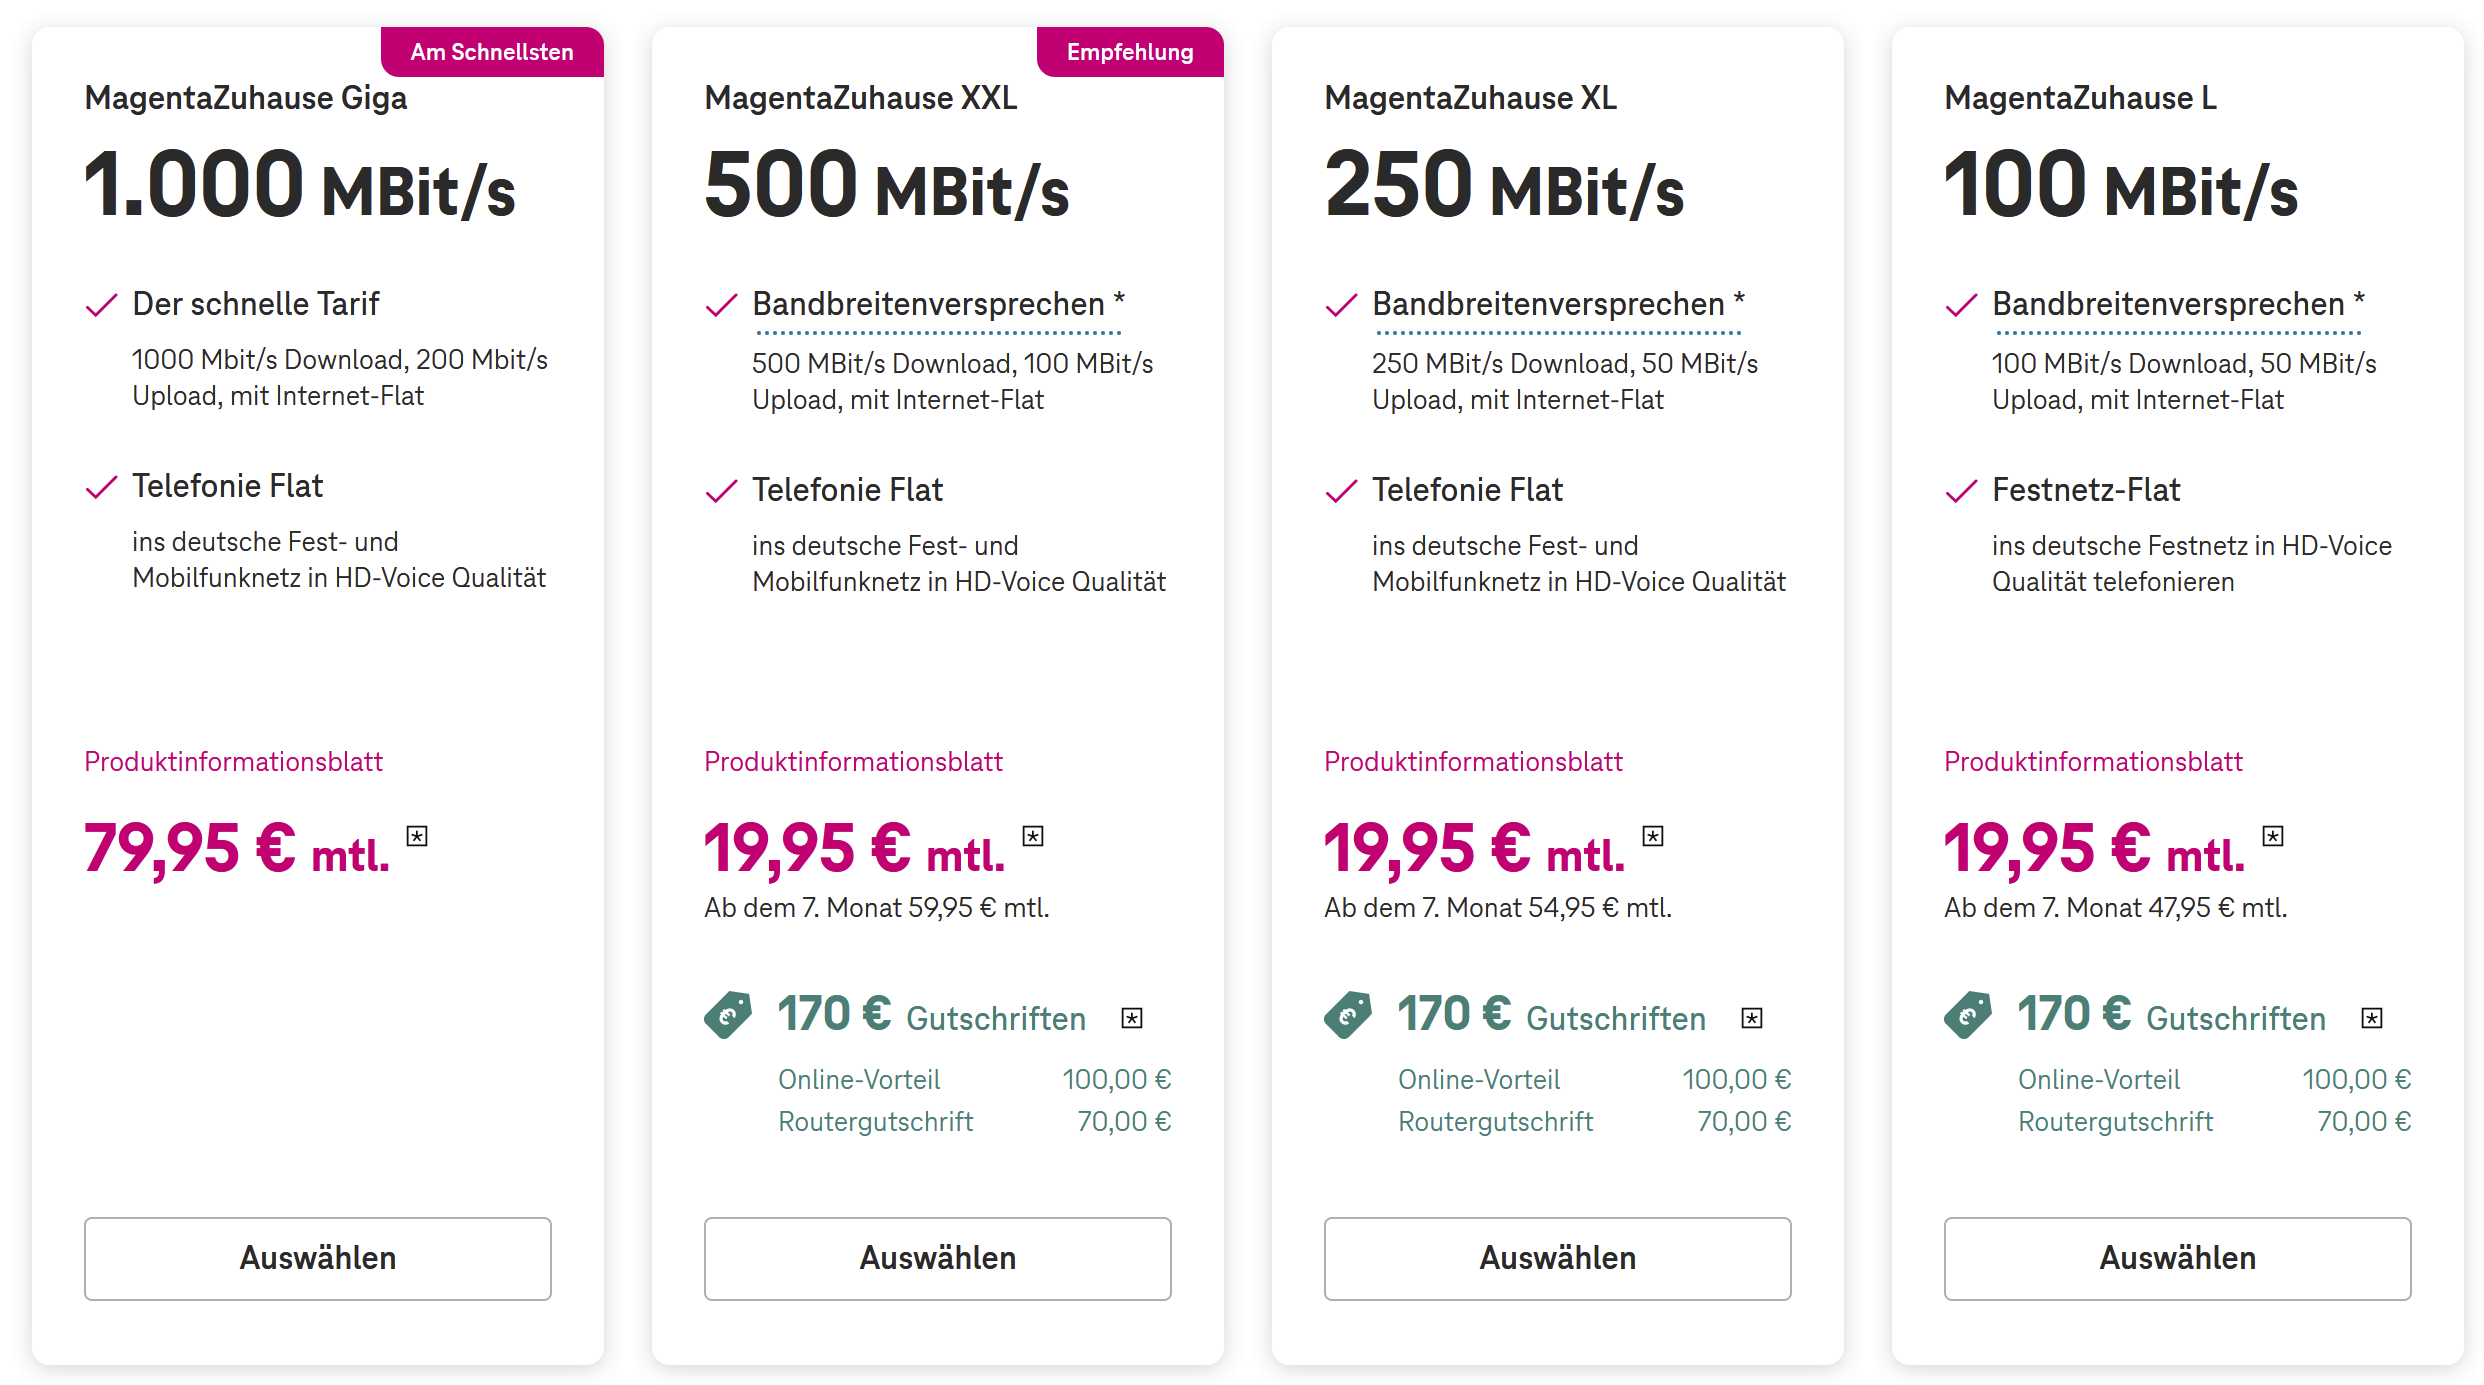Click footnote icon next to L Gutschriften
2484x1385 pixels.
(x=2372, y=1018)
